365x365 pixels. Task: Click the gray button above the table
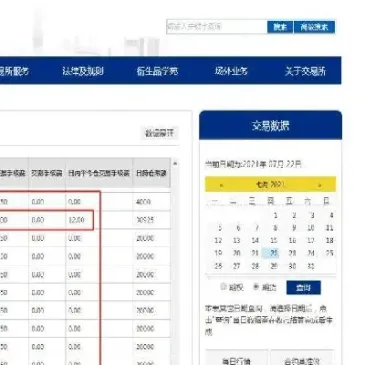(159, 133)
